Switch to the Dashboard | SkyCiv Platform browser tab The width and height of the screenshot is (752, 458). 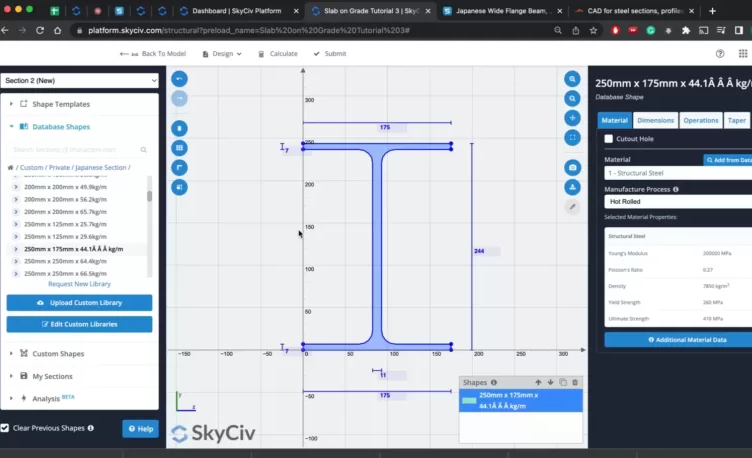pos(237,11)
